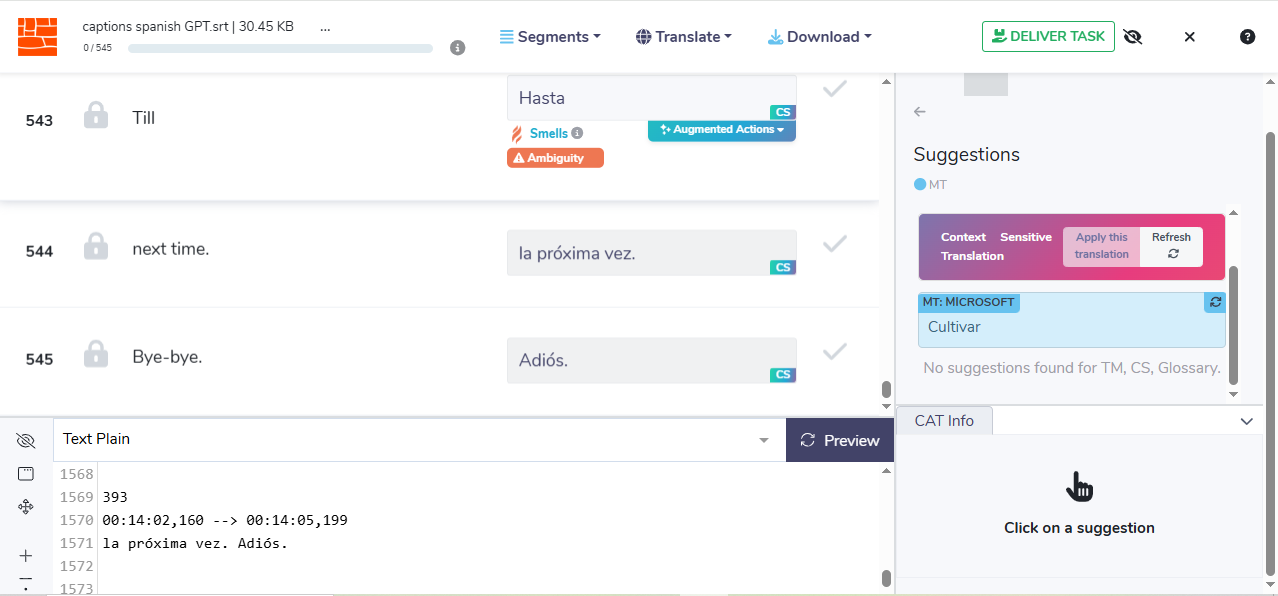Open the file options ellipsis menu
Image resolution: width=1278 pixels, height=596 pixels.
[325, 28]
